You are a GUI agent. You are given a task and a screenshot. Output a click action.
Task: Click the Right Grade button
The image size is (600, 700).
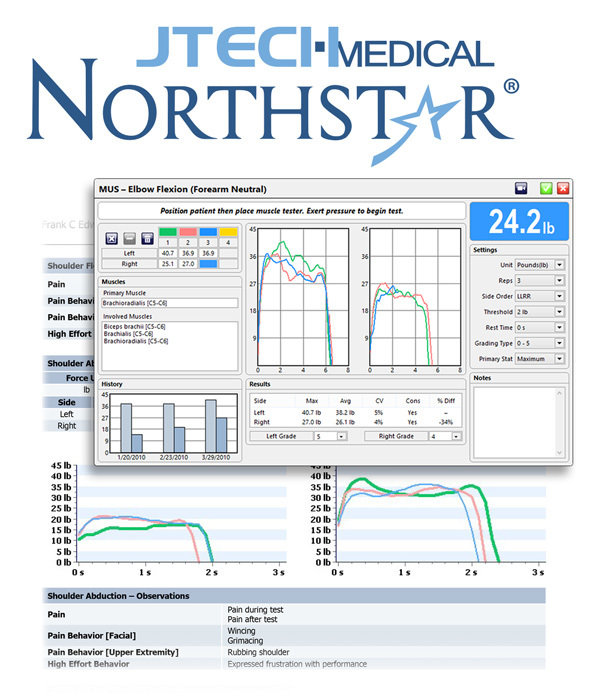396,436
